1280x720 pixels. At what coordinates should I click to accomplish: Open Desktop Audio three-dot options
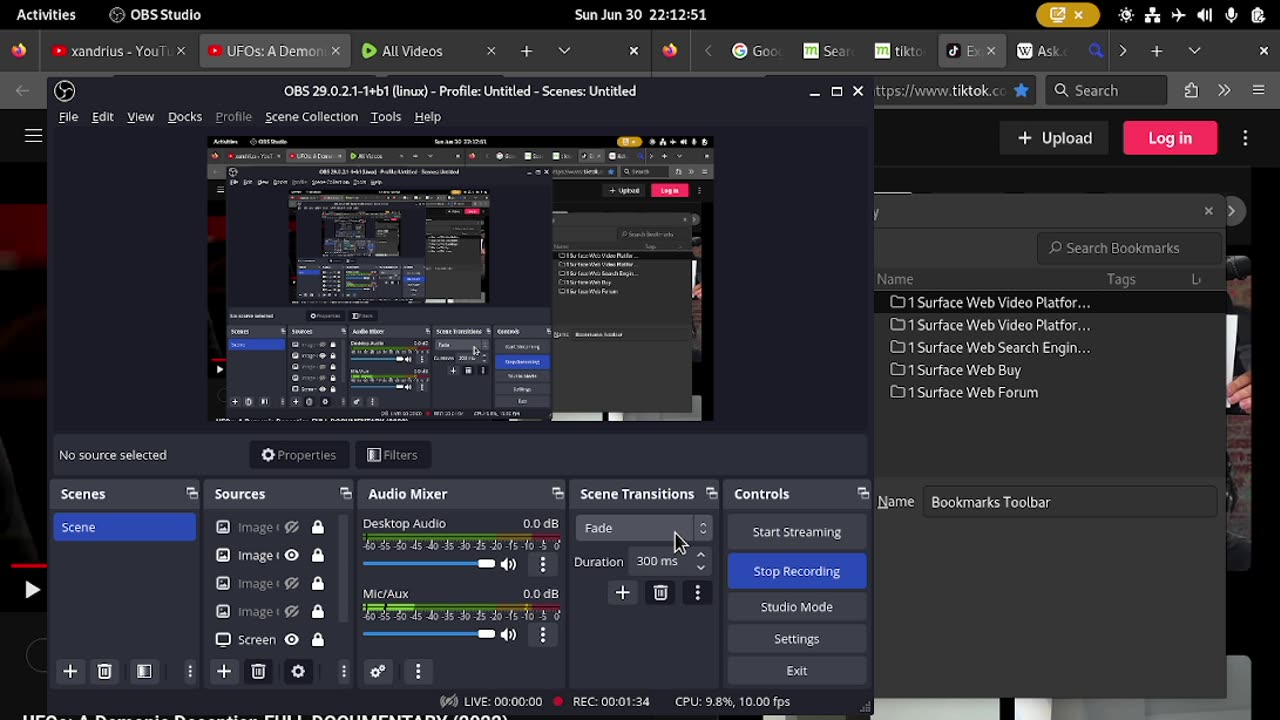point(543,564)
